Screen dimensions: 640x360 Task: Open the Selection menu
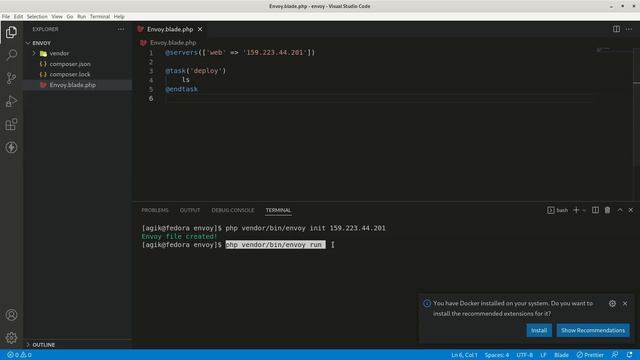point(37,17)
